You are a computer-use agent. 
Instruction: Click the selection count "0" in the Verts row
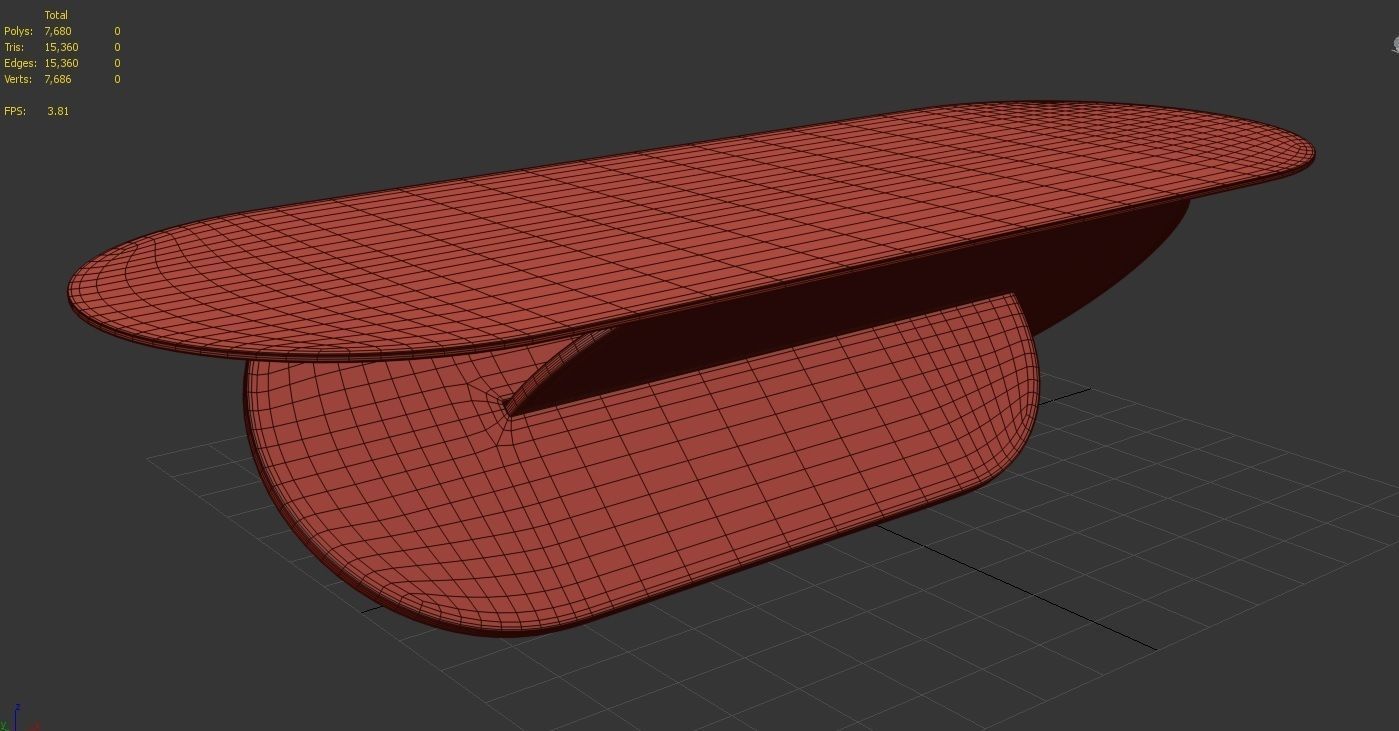(x=117, y=79)
